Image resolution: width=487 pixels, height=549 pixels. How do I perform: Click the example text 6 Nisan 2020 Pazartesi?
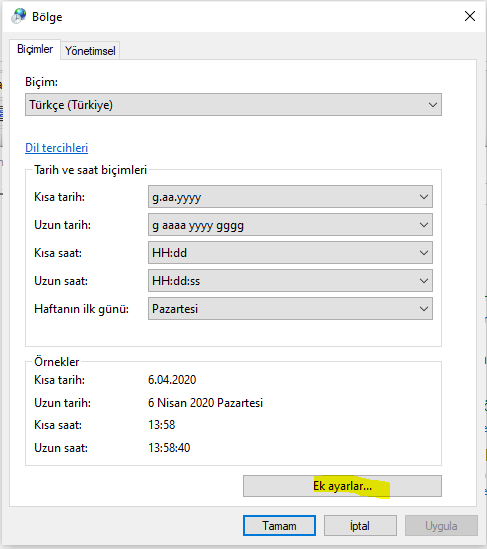tap(205, 403)
